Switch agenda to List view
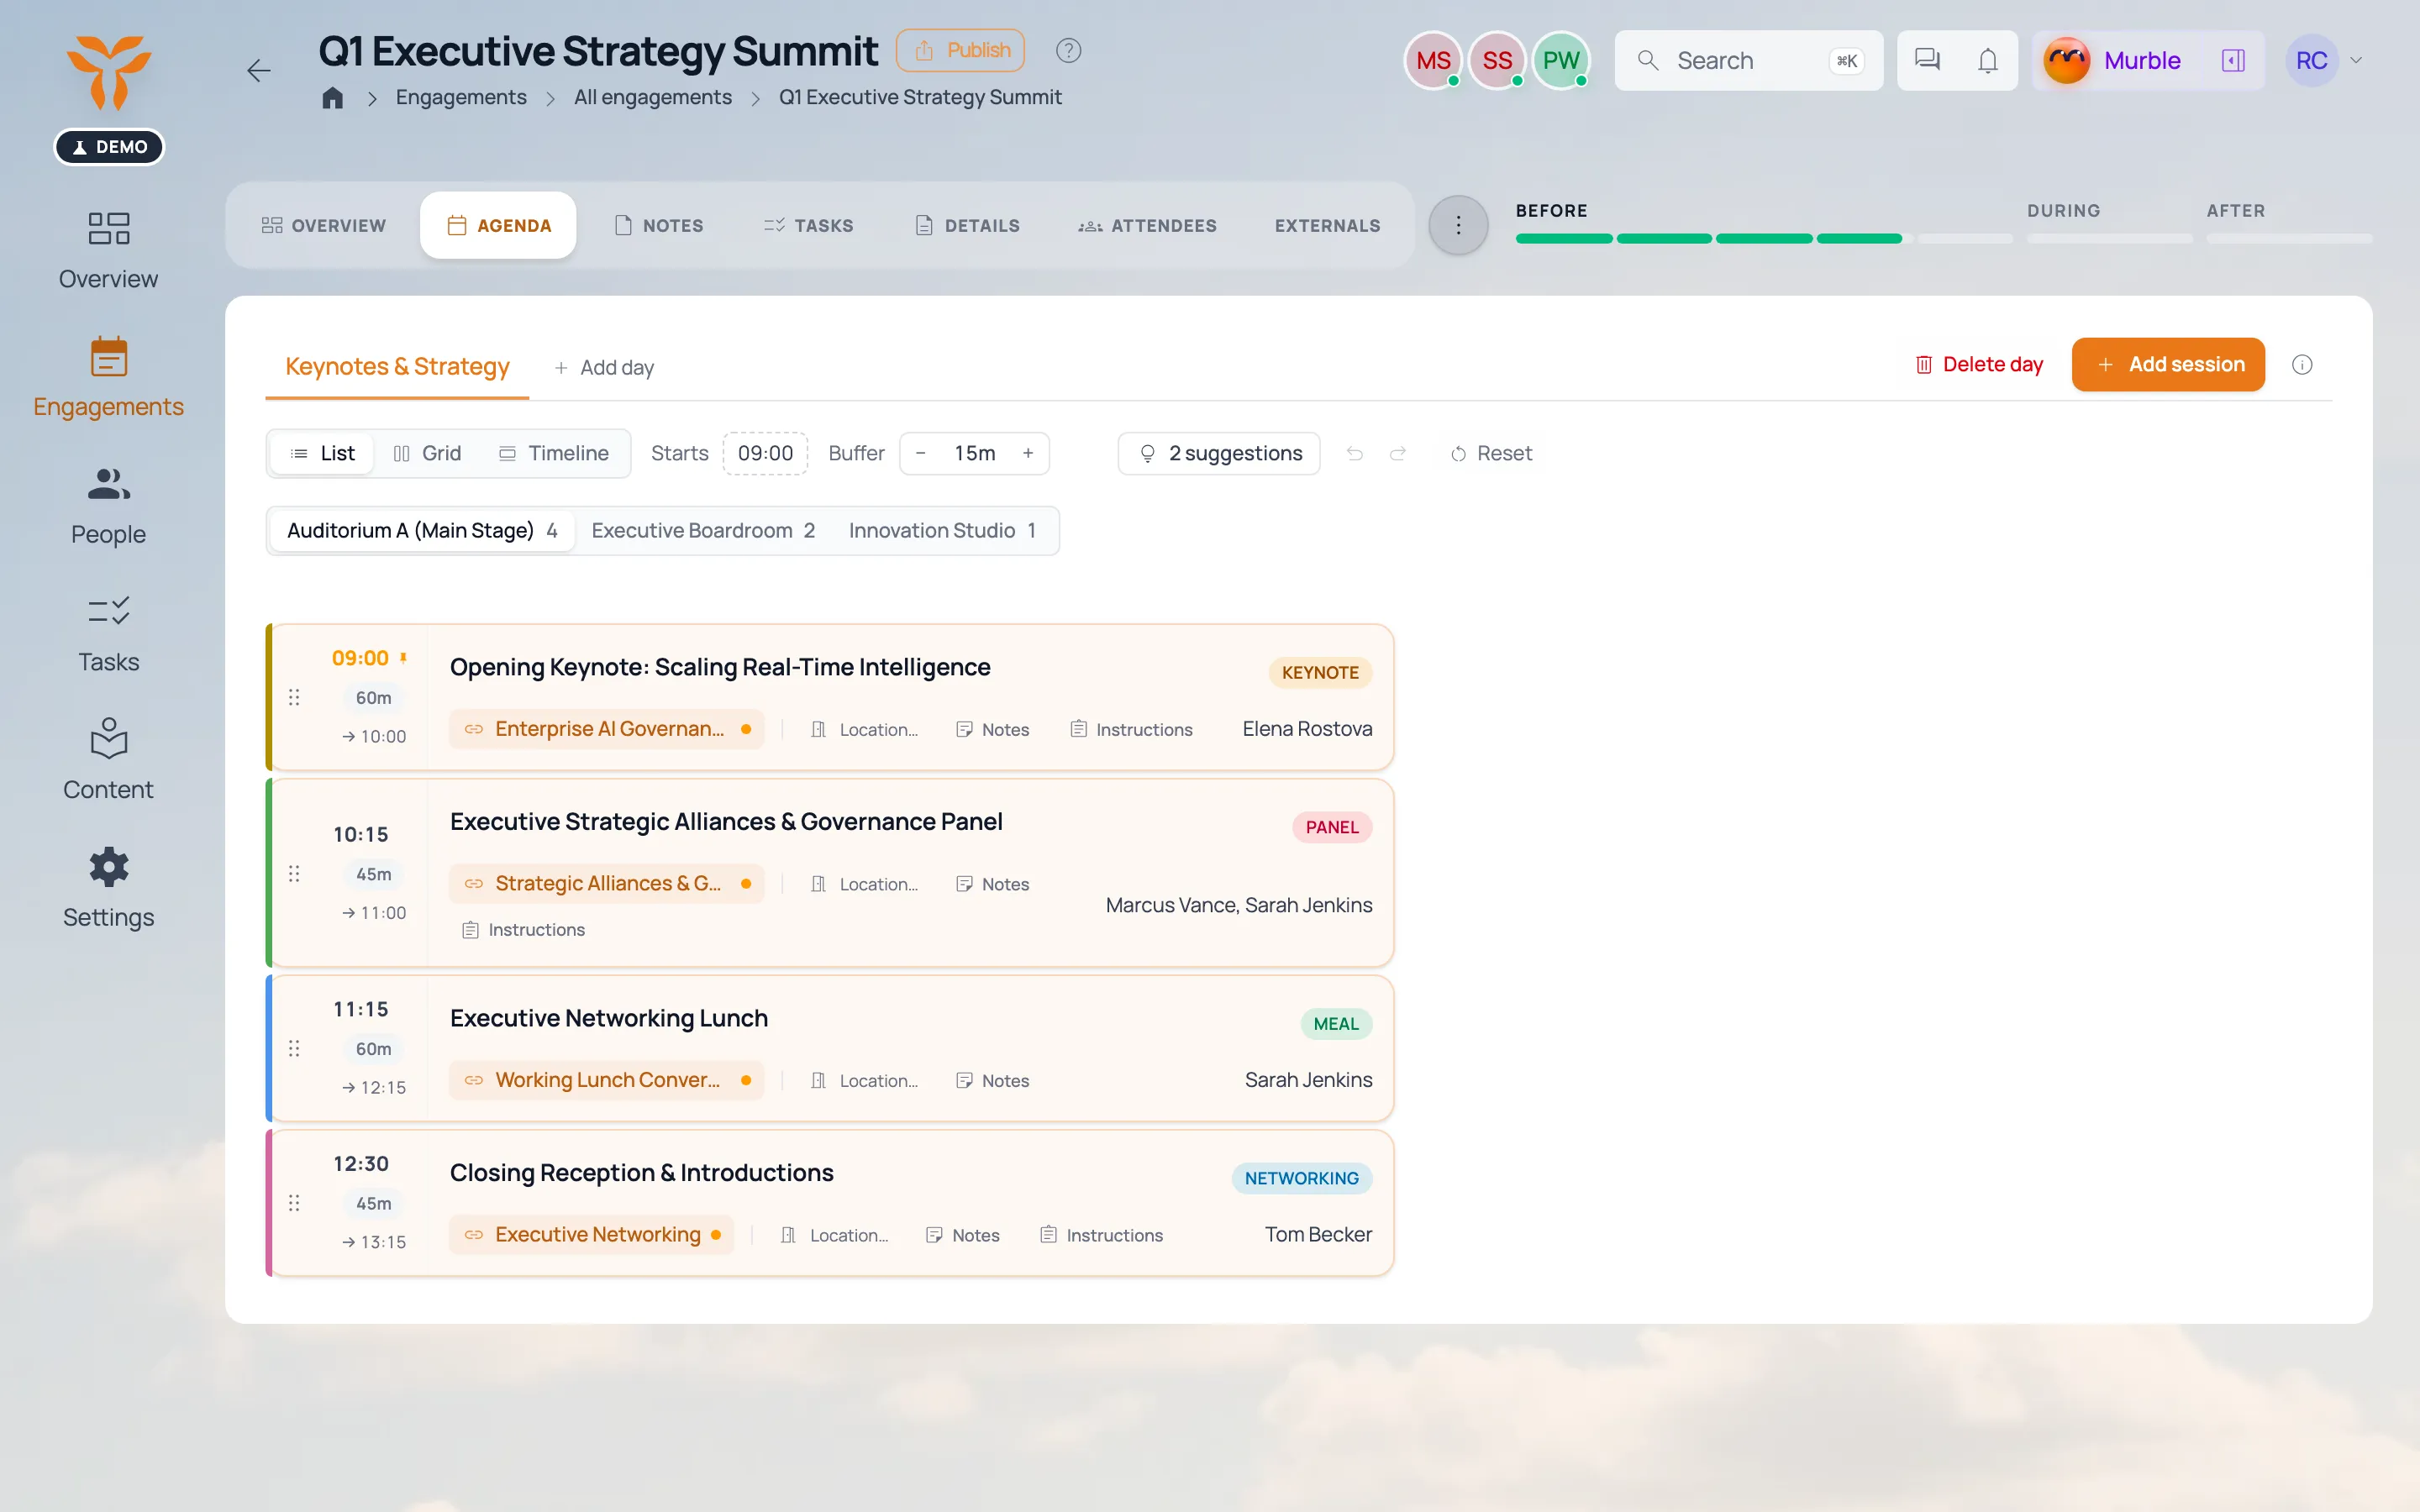The image size is (2420, 1512). pos(322,454)
